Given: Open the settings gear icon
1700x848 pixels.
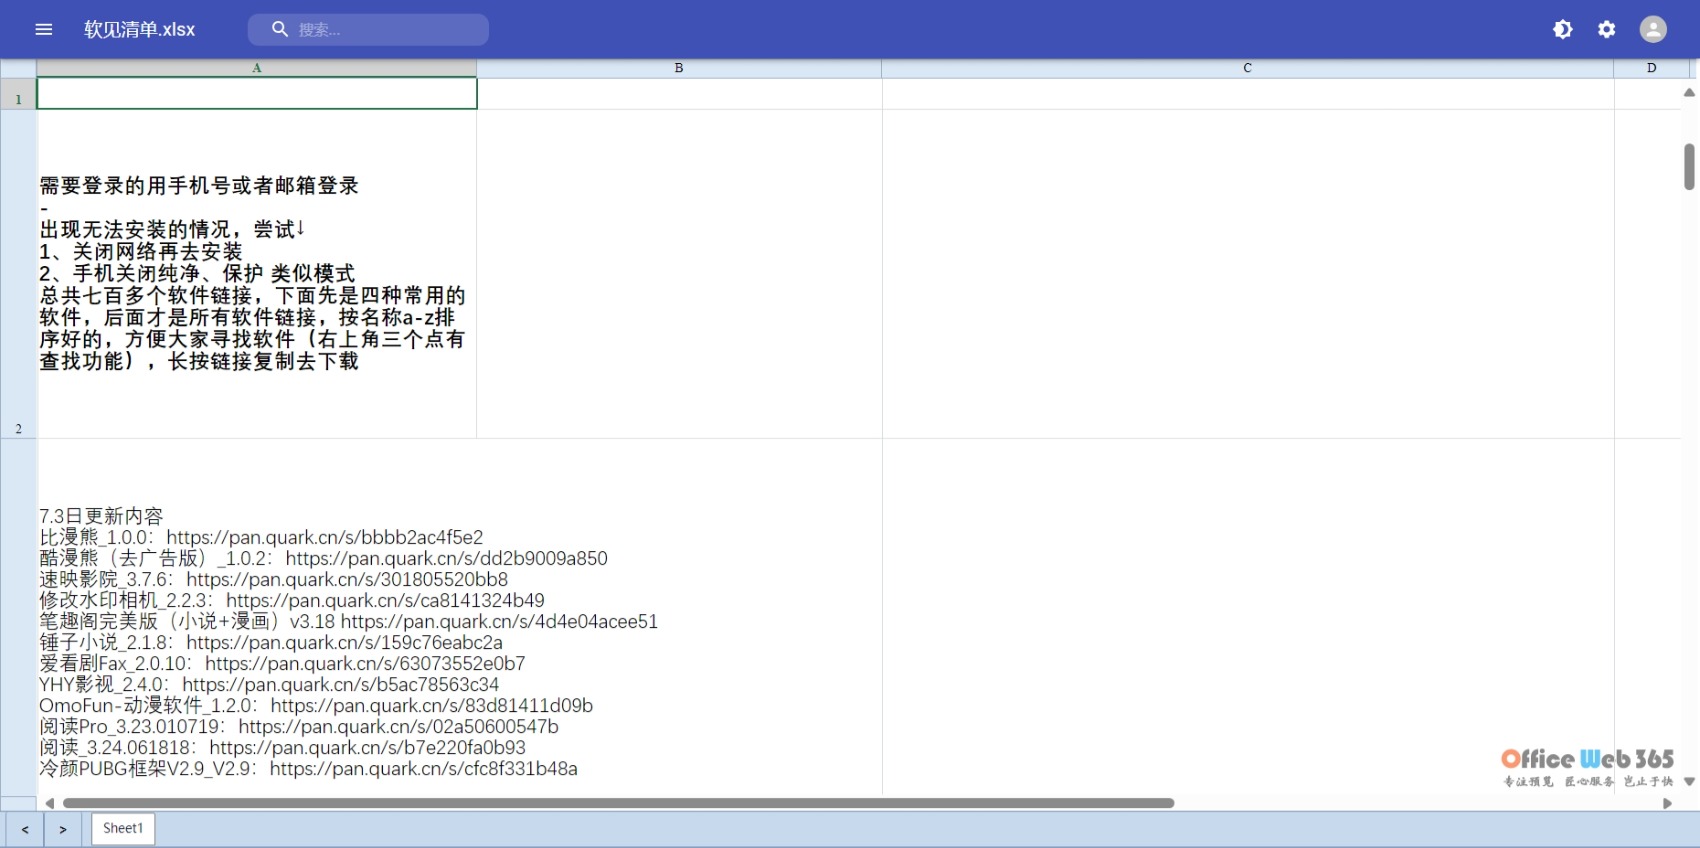Looking at the screenshot, I should (x=1606, y=30).
